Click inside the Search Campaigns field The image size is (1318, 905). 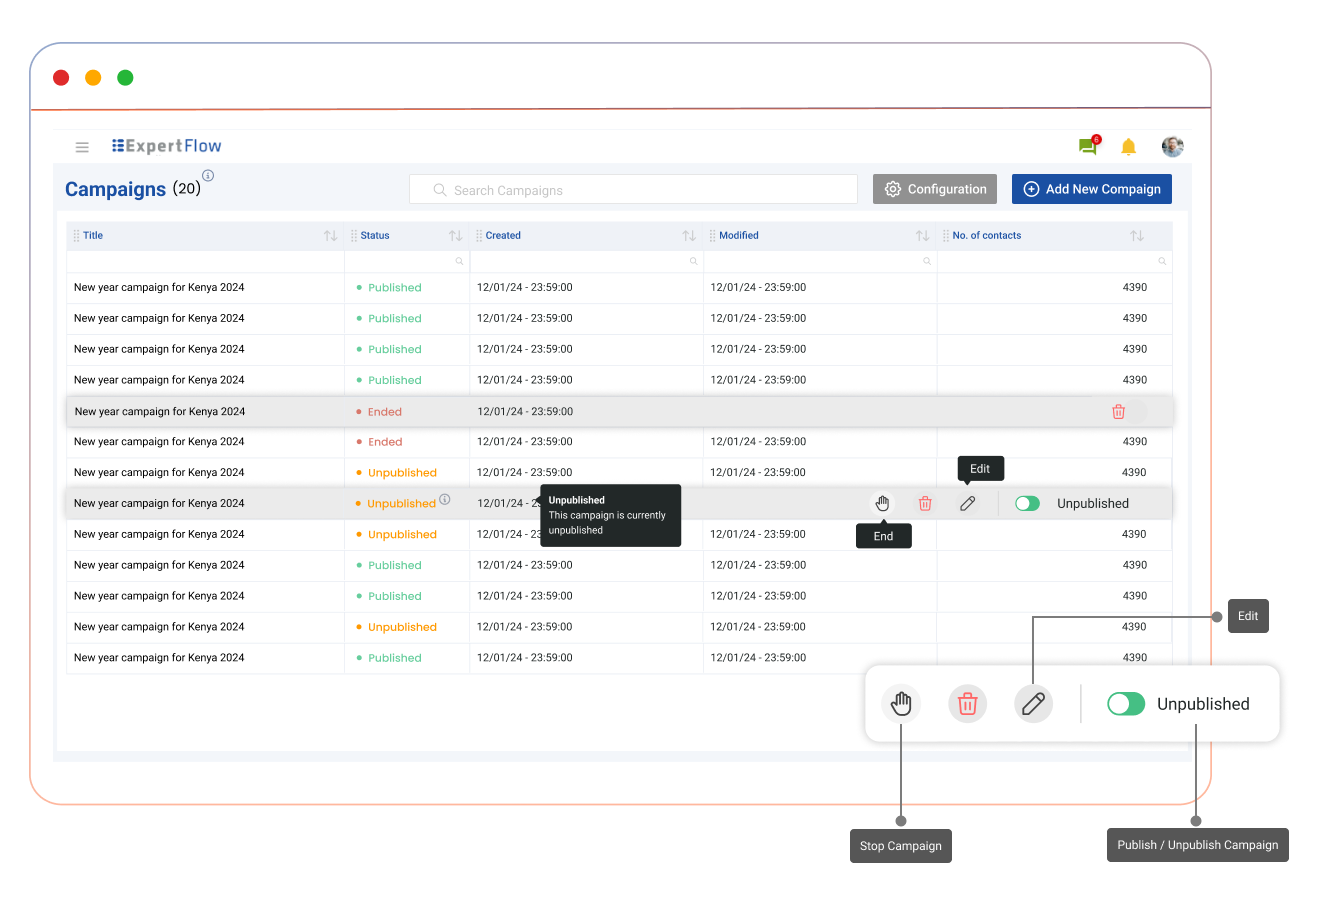tap(633, 189)
